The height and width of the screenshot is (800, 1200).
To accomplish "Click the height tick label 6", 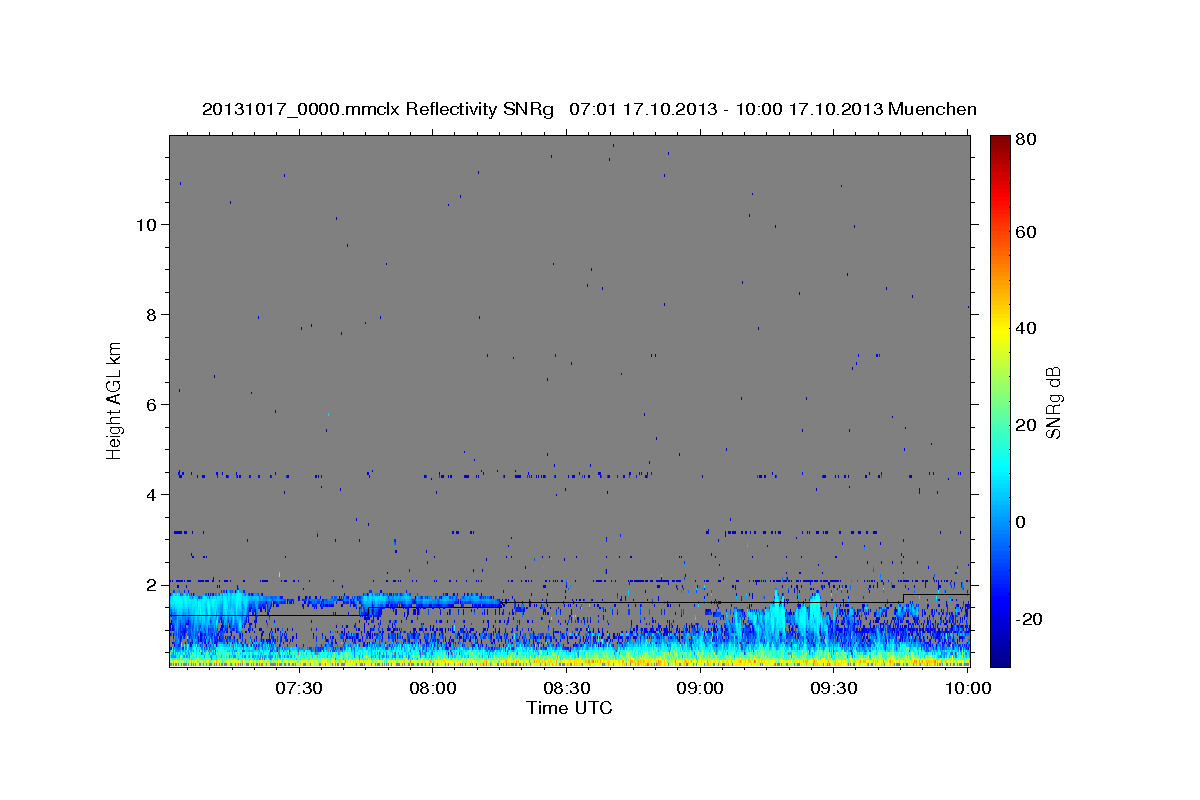I will pyautogui.click(x=152, y=404).
